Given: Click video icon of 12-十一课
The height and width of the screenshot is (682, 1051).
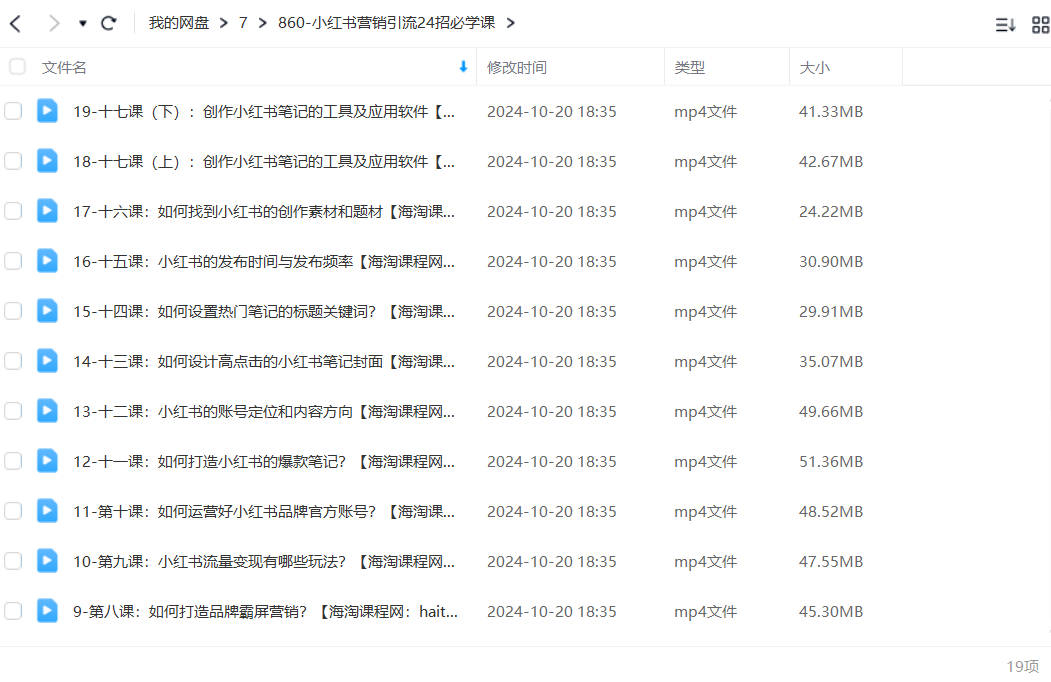Looking at the screenshot, I should point(47,461).
